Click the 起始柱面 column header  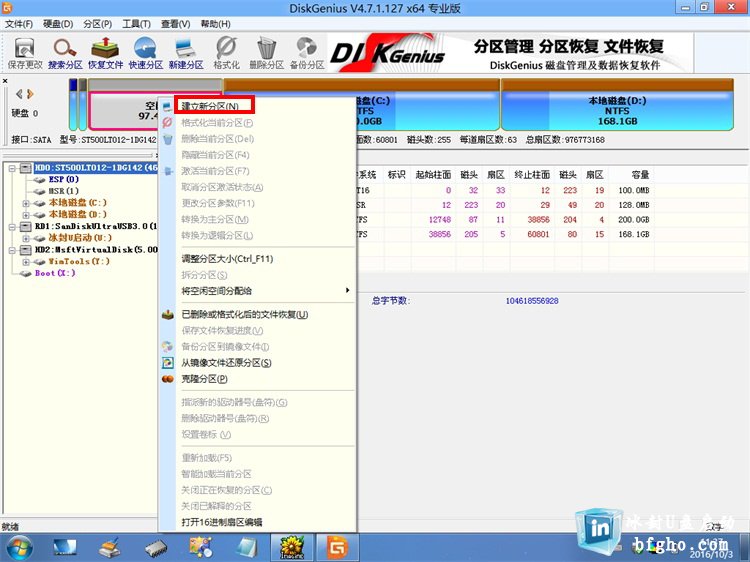tap(433, 175)
